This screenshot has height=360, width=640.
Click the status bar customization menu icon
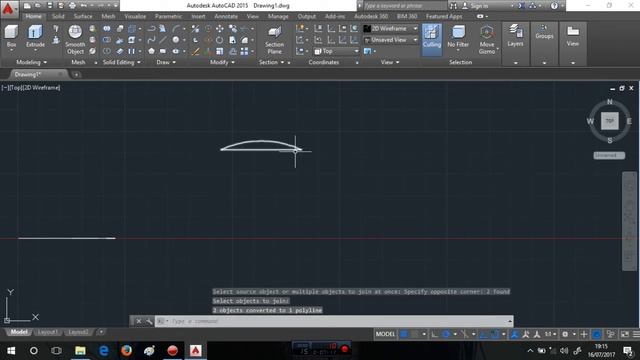pos(636,334)
